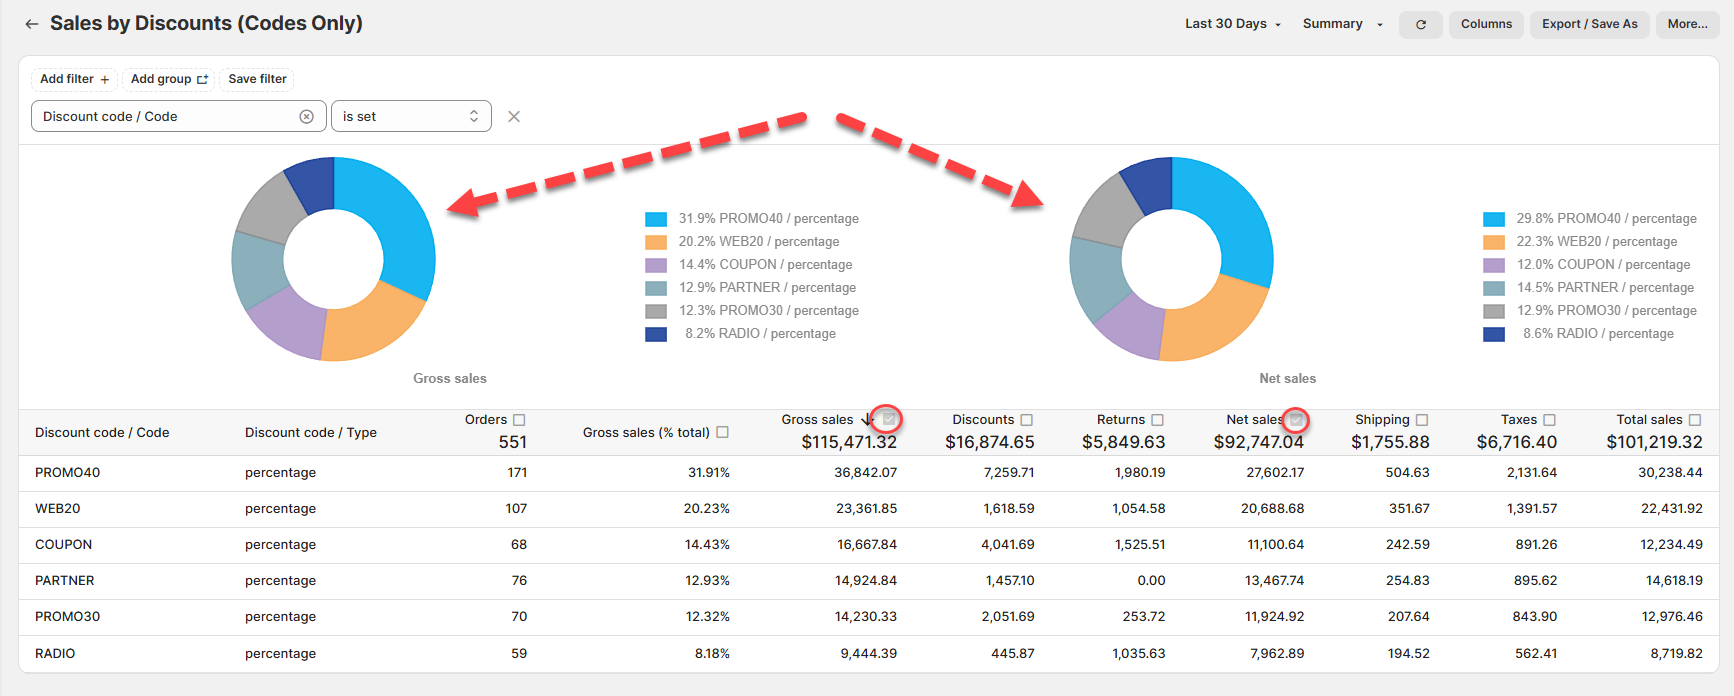Click the back arrow beside report title
This screenshot has height=696, width=1734.
pyautogui.click(x=32, y=24)
